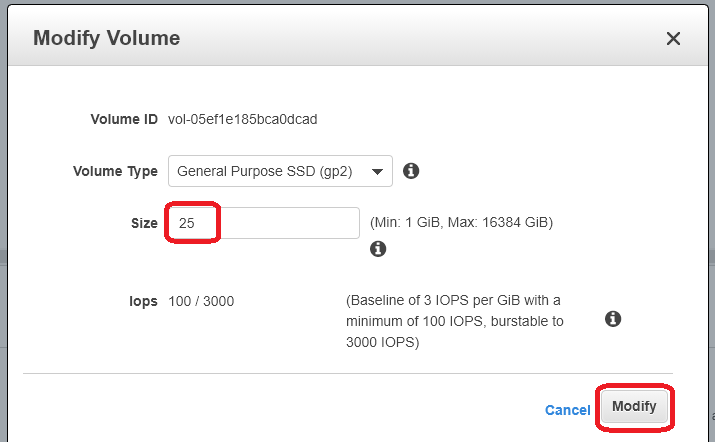This screenshot has width=715, height=442.
Task: Click the info icon below the Size limits
Action: (x=378, y=249)
